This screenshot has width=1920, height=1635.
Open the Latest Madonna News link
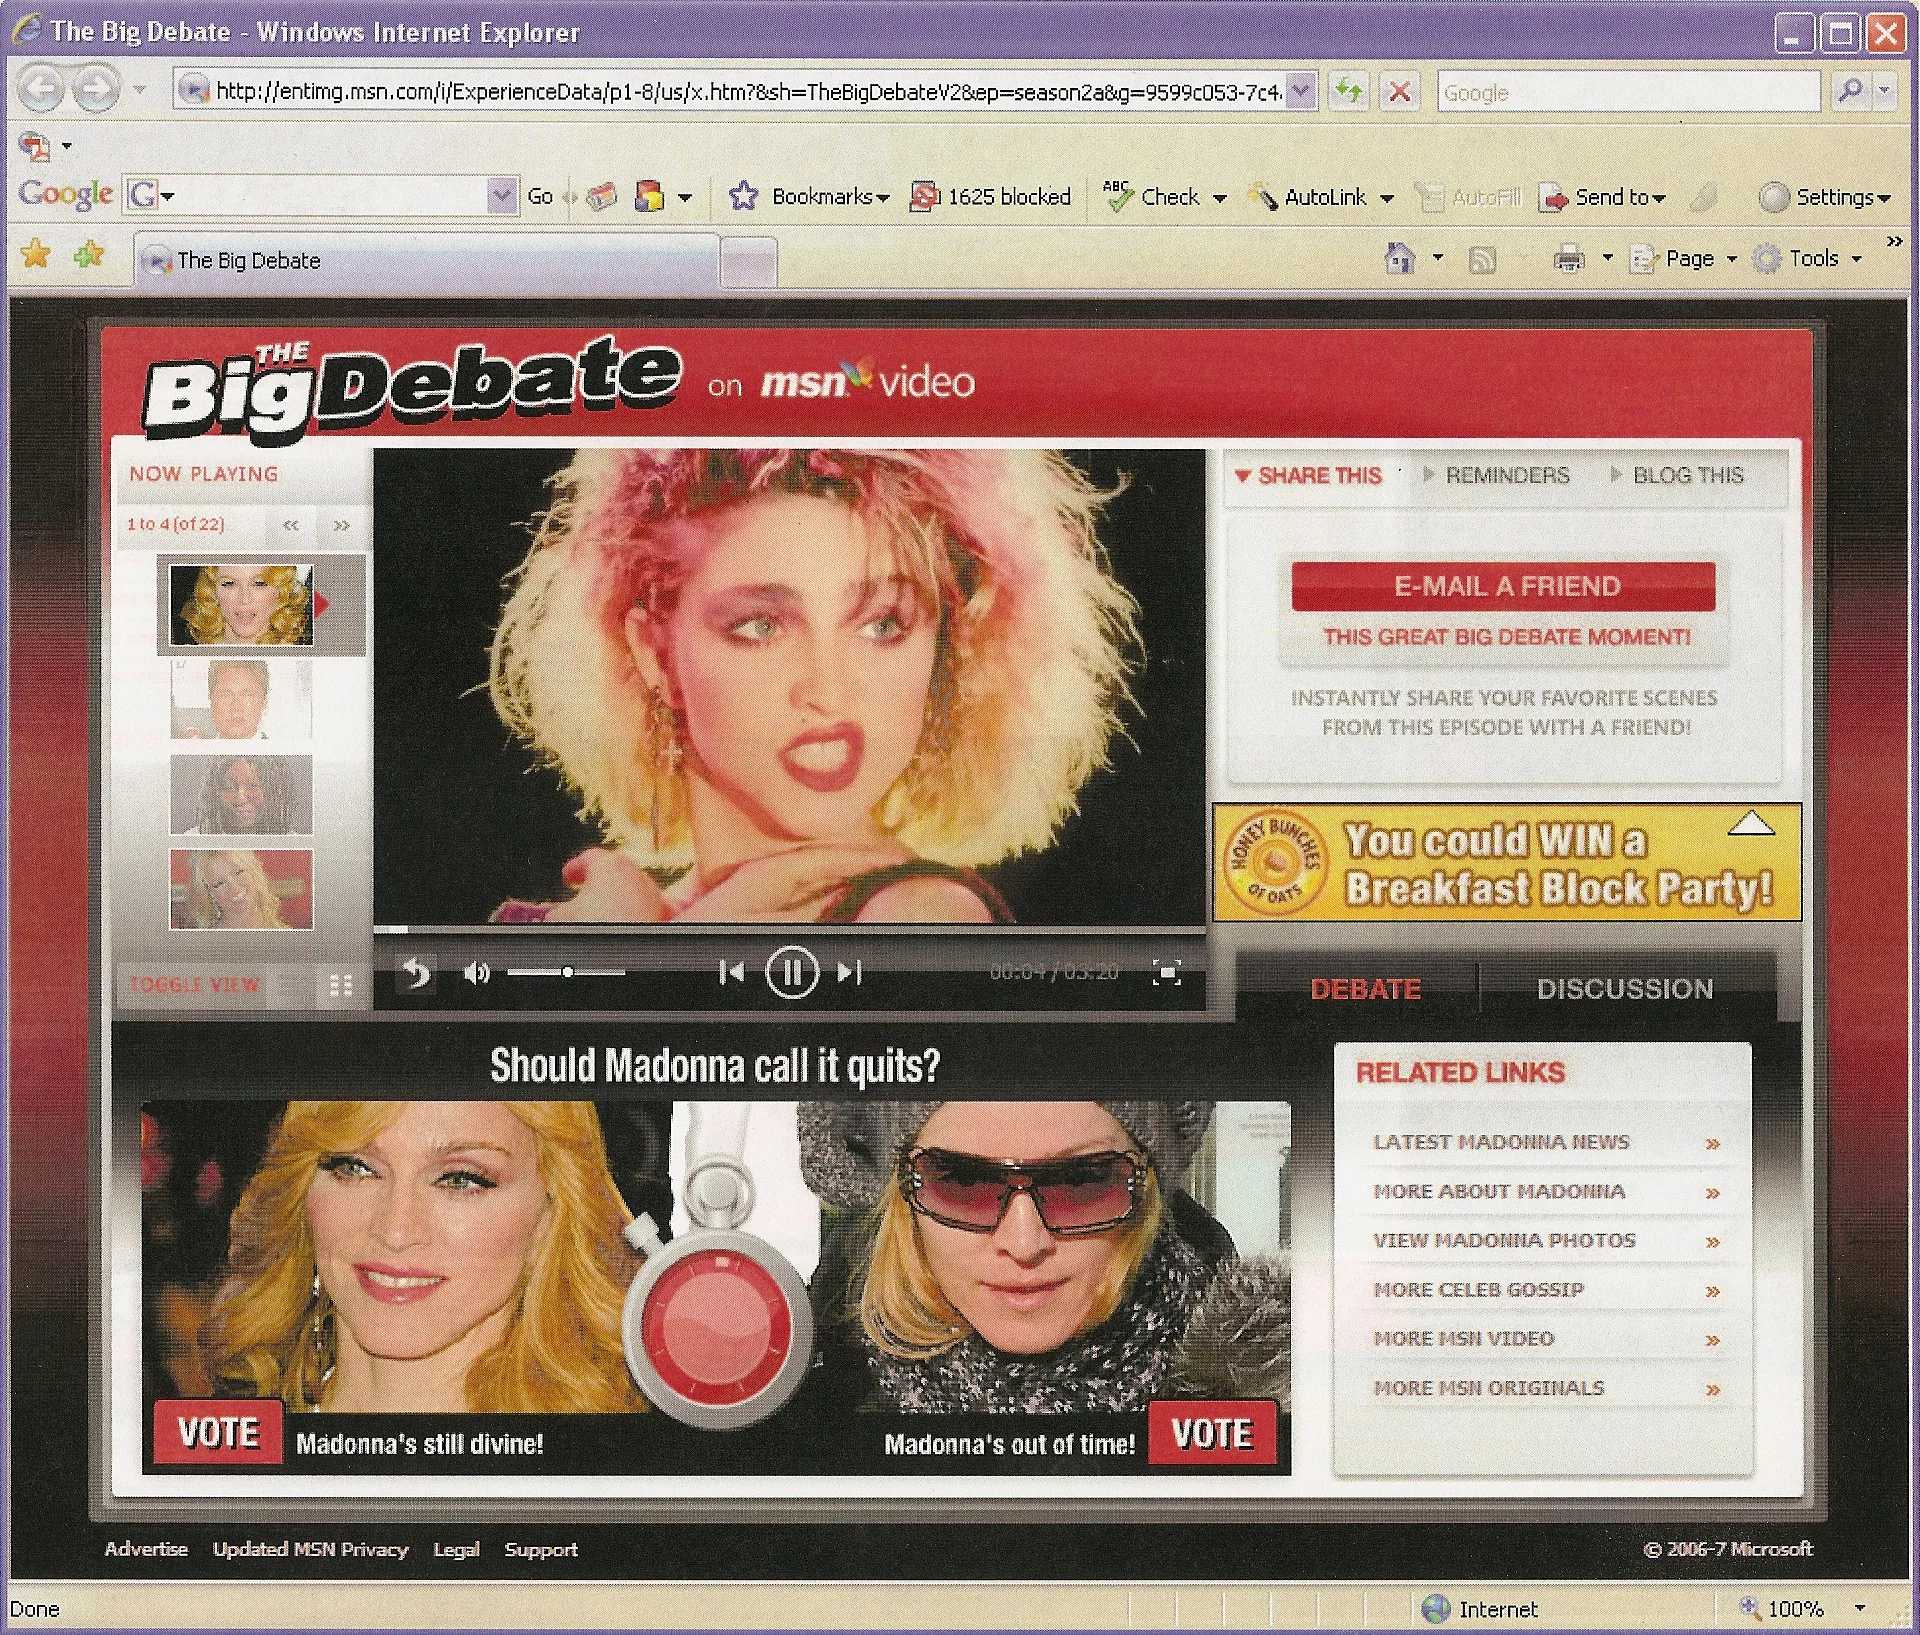pos(1500,1142)
